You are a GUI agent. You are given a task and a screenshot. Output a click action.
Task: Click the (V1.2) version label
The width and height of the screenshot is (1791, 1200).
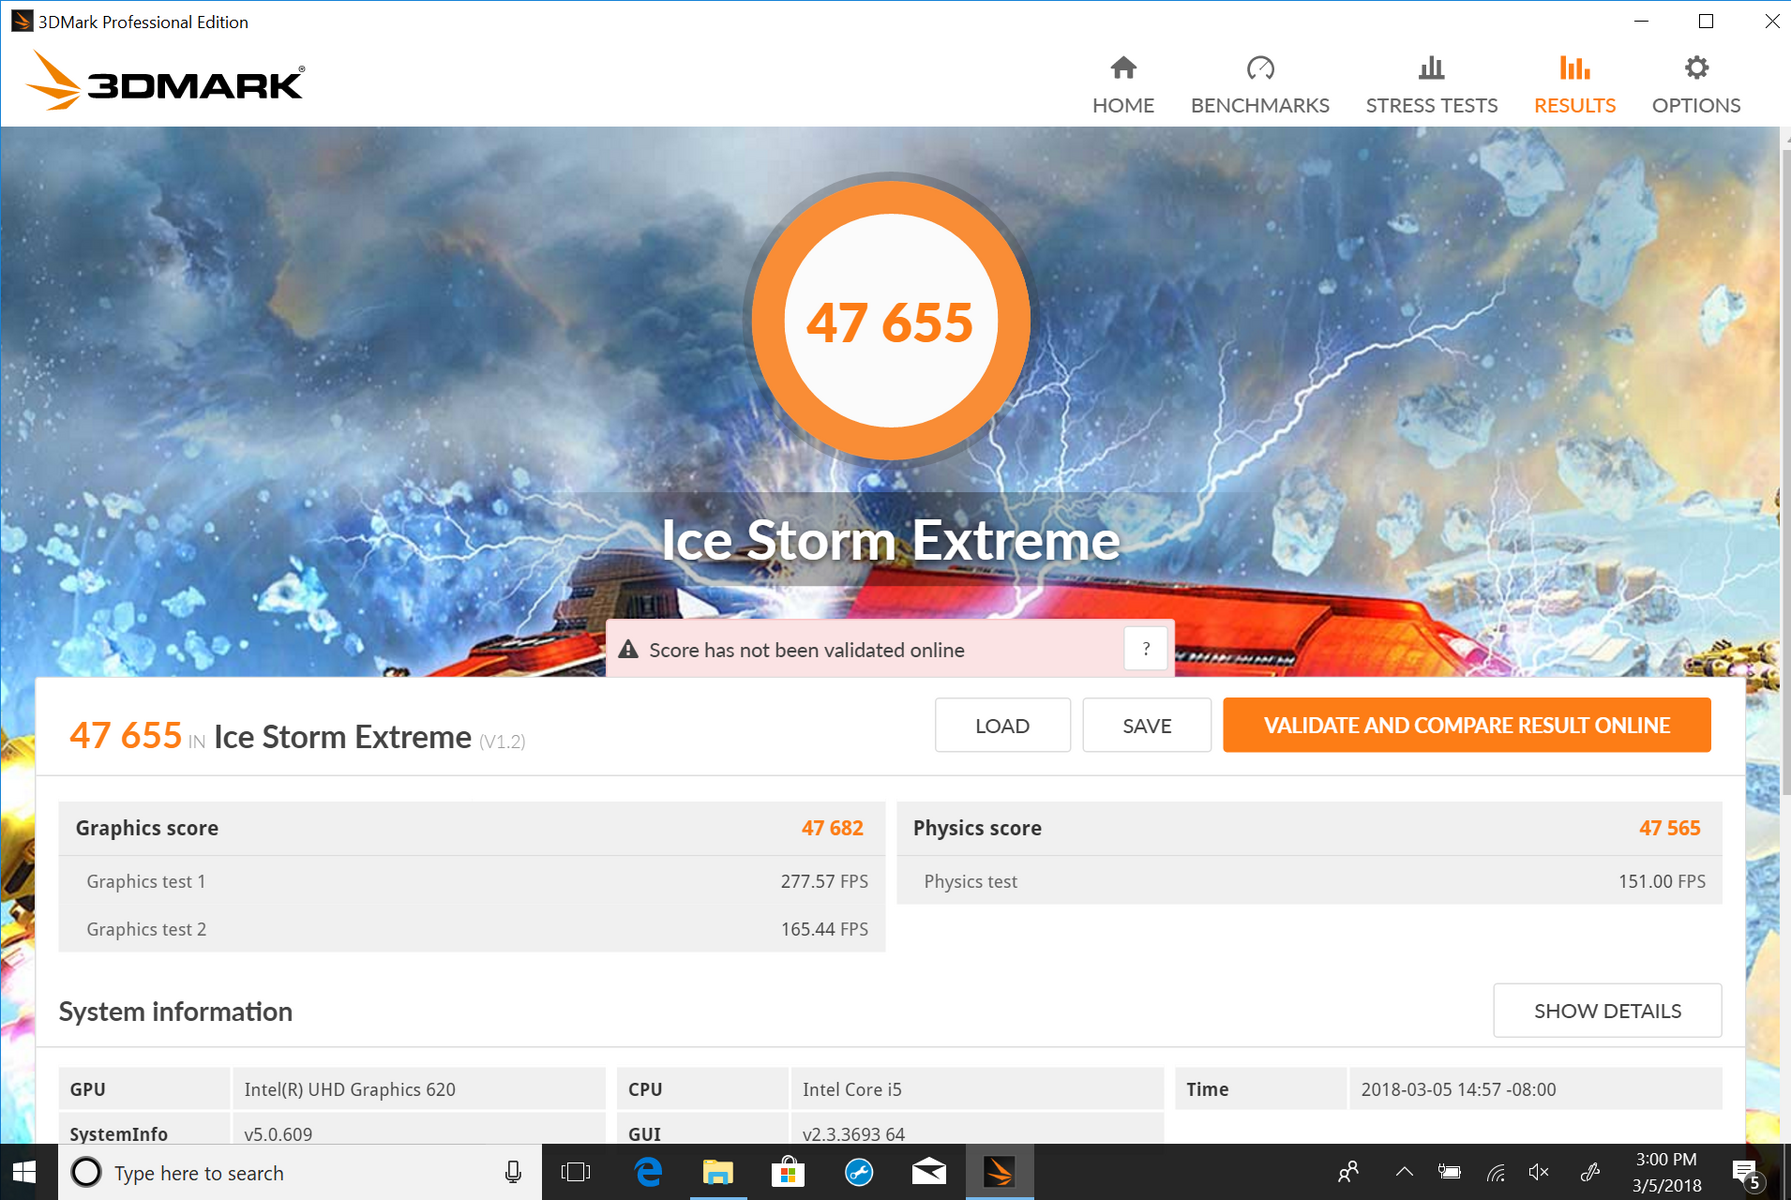pyautogui.click(x=502, y=741)
